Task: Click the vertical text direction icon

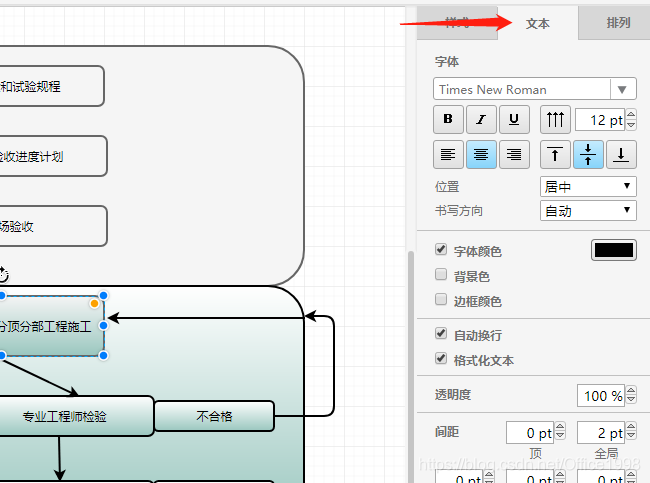Action: point(555,119)
